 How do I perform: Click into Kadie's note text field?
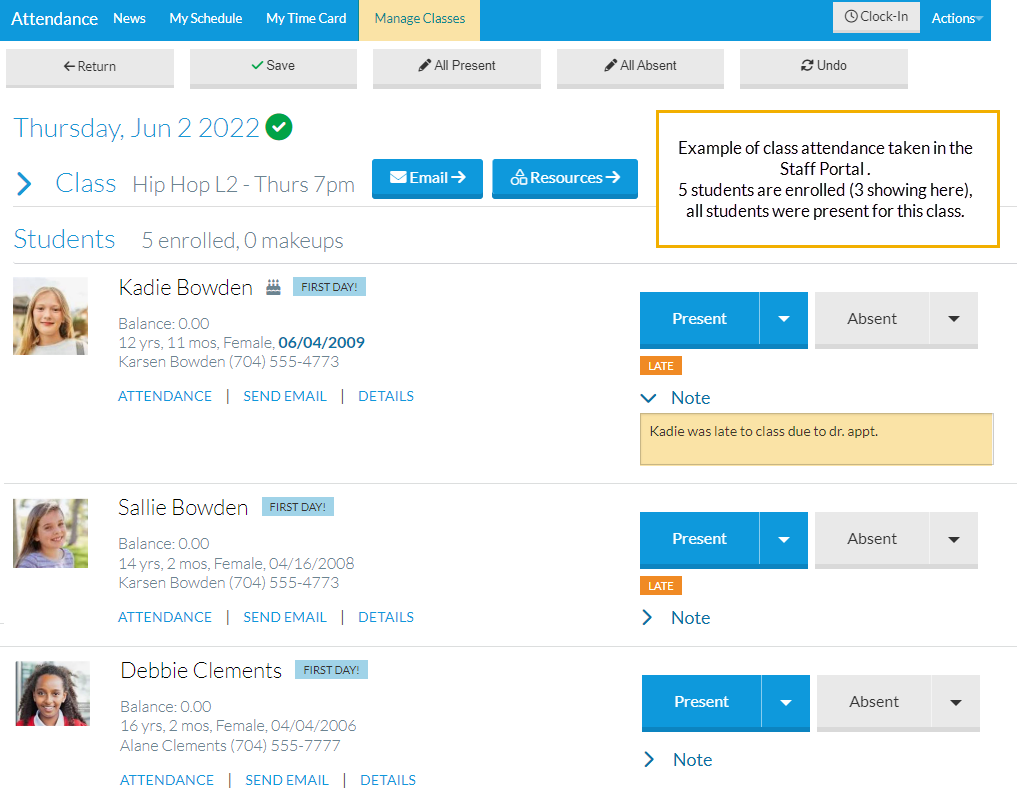pos(817,439)
